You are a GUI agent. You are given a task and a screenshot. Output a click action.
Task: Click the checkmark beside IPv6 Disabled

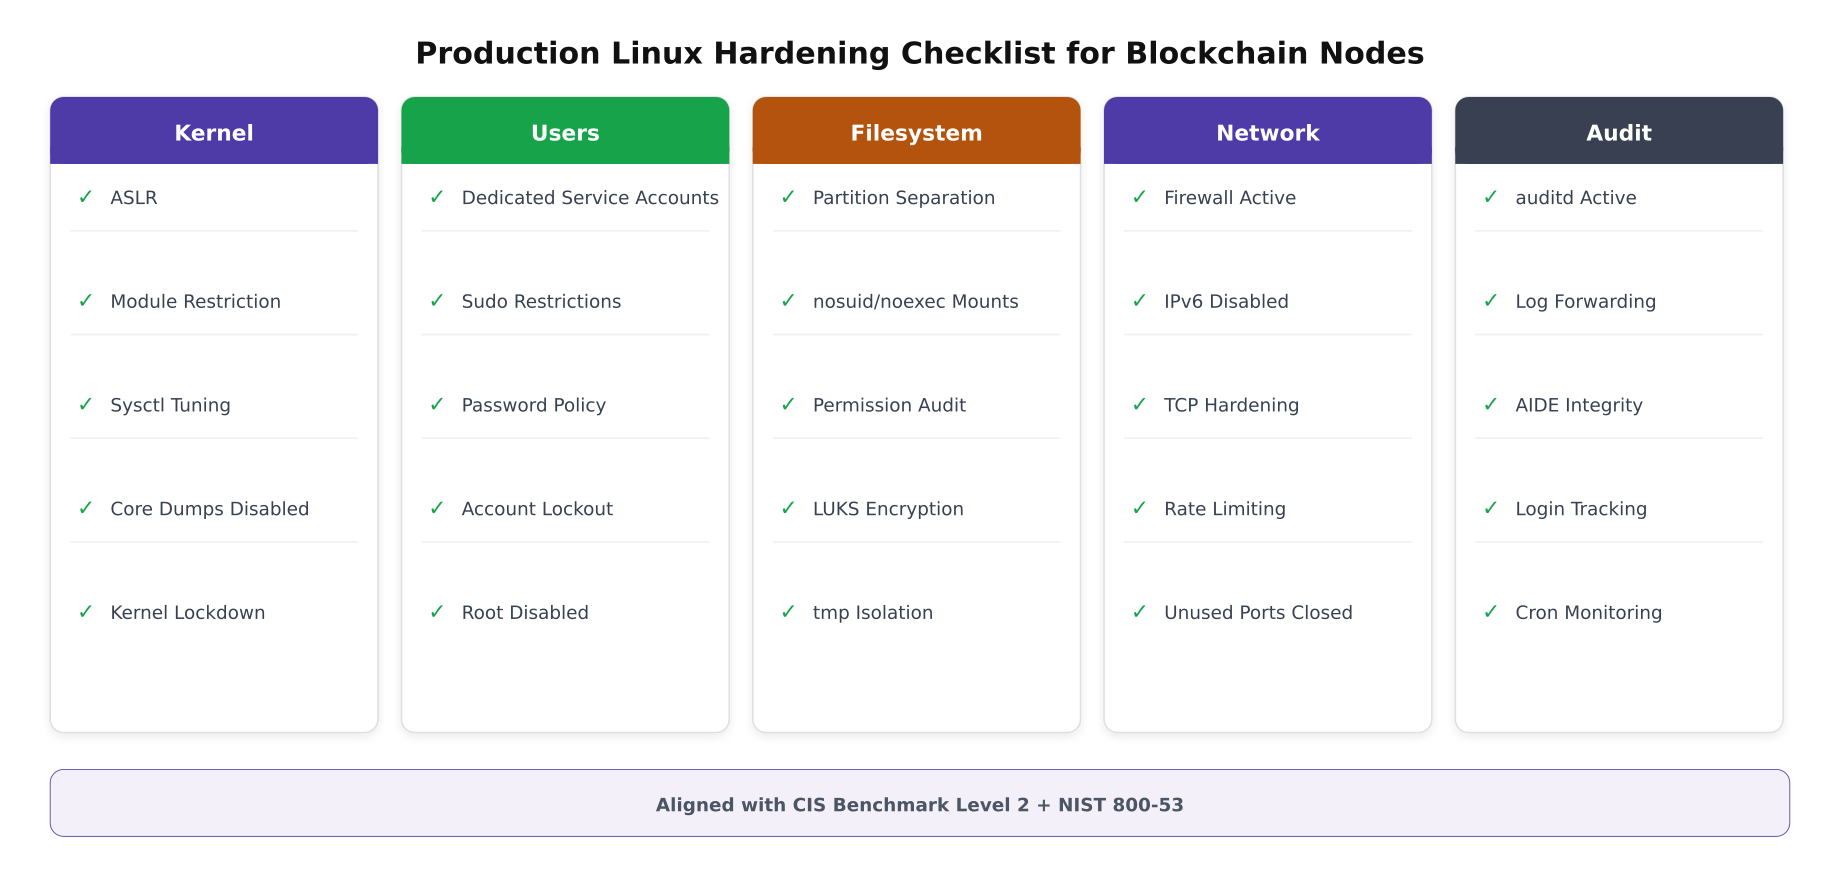(x=1139, y=301)
